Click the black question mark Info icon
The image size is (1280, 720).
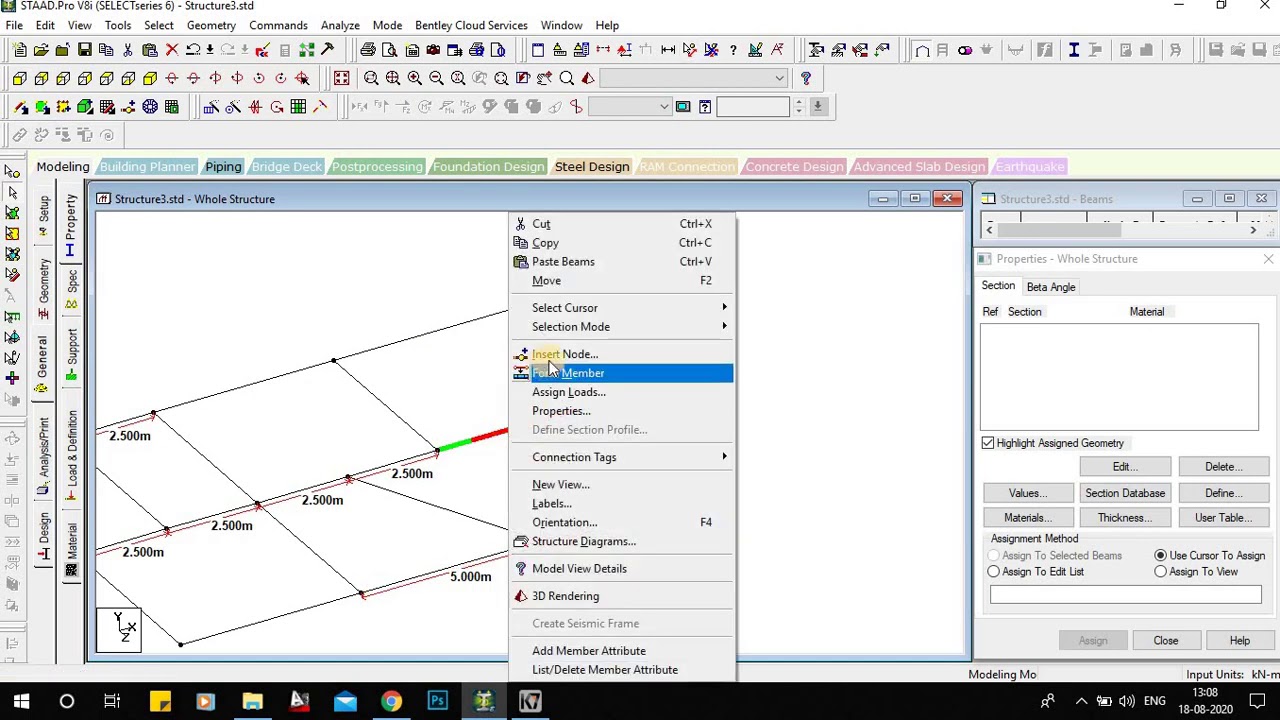[x=733, y=50]
